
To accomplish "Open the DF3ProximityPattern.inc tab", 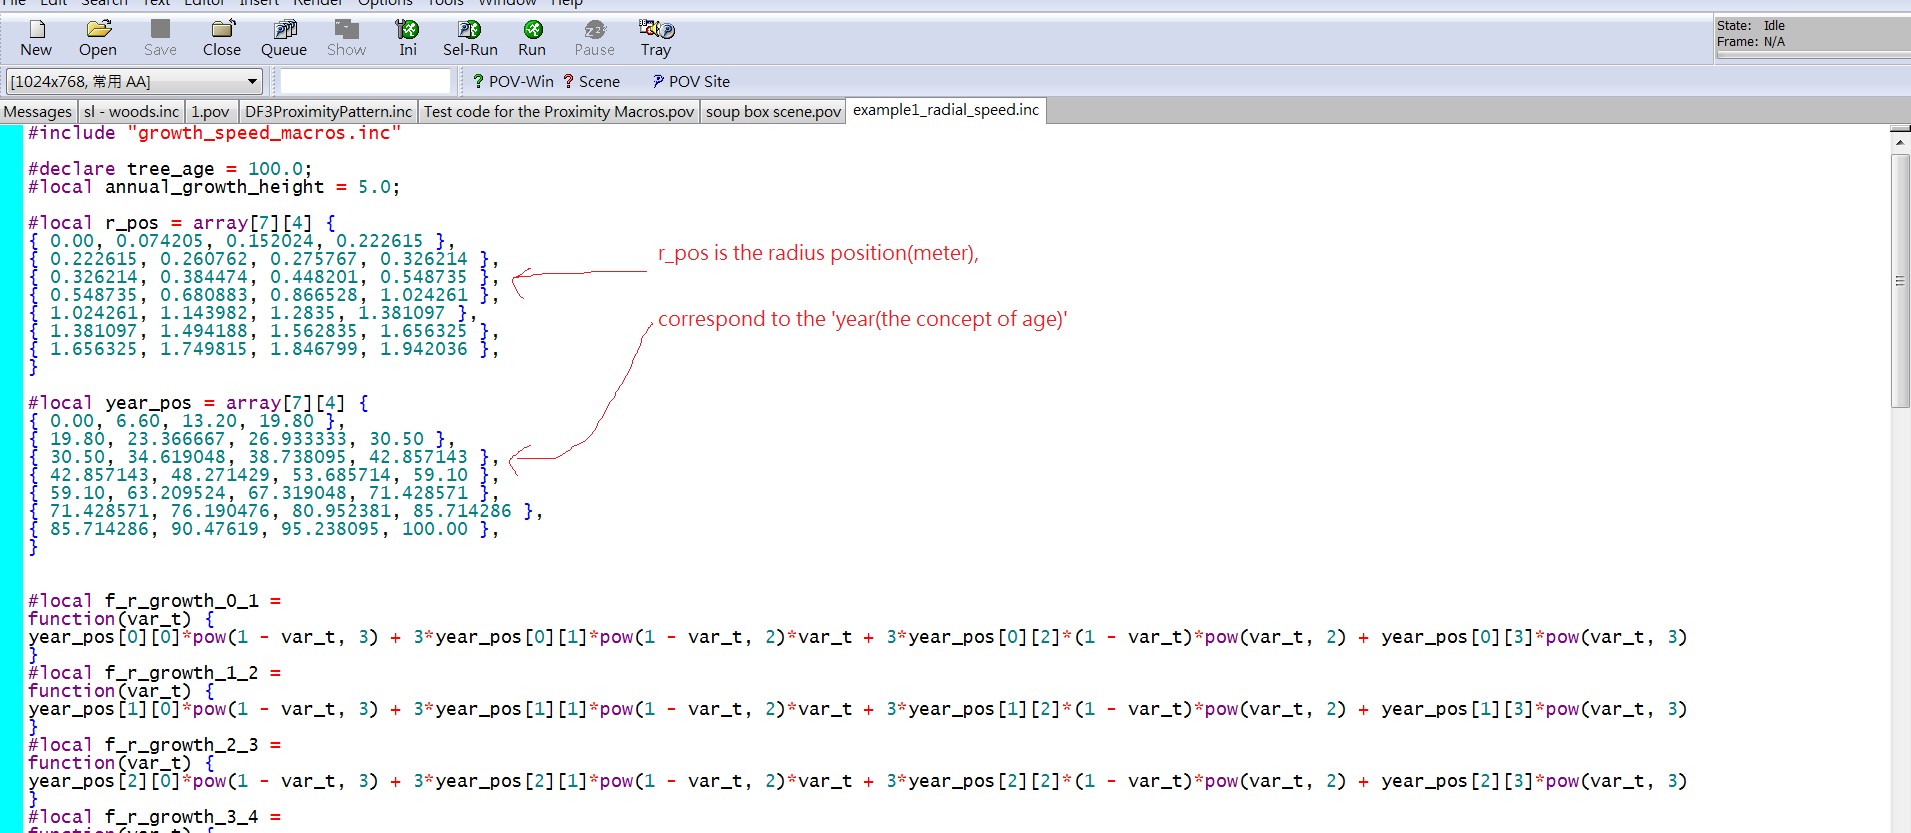I will pyautogui.click(x=328, y=111).
